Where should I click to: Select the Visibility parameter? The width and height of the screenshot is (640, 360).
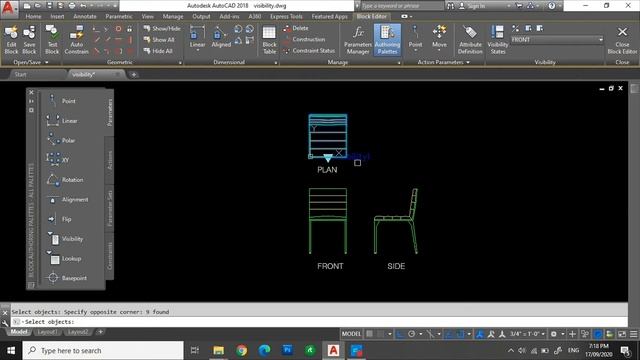pyautogui.click(x=66, y=238)
